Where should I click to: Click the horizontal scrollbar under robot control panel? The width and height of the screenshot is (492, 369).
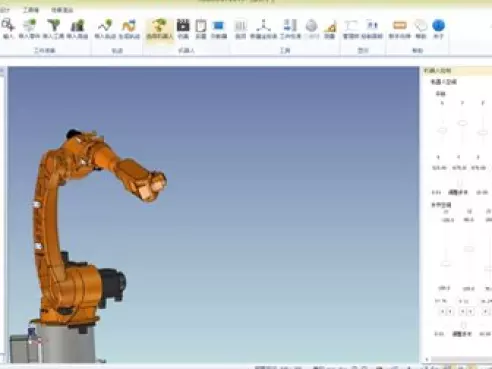[x=460, y=359]
